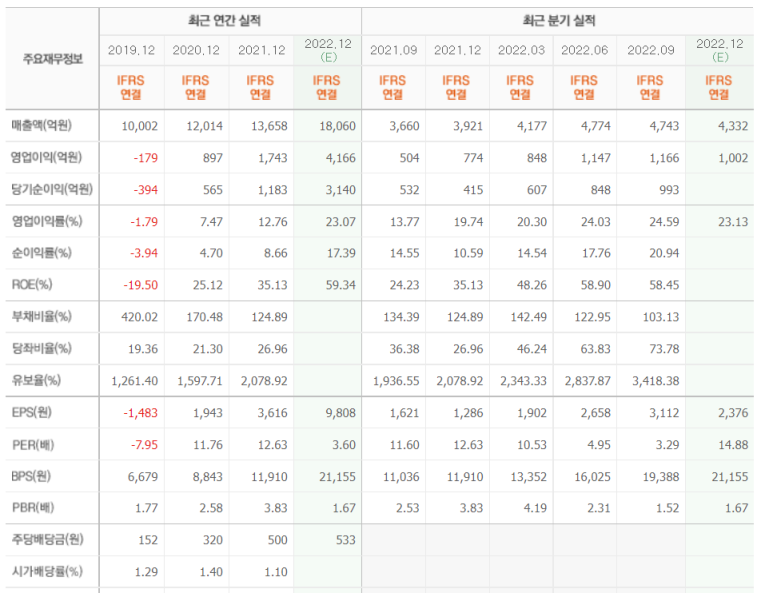The image size is (773, 593).
Task: Click the 2021.09 quarterly column header
Action: point(393,50)
